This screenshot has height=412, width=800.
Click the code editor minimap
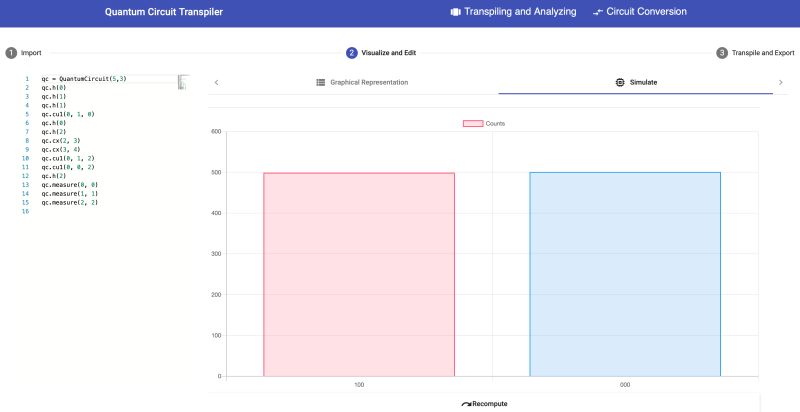[183, 82]
